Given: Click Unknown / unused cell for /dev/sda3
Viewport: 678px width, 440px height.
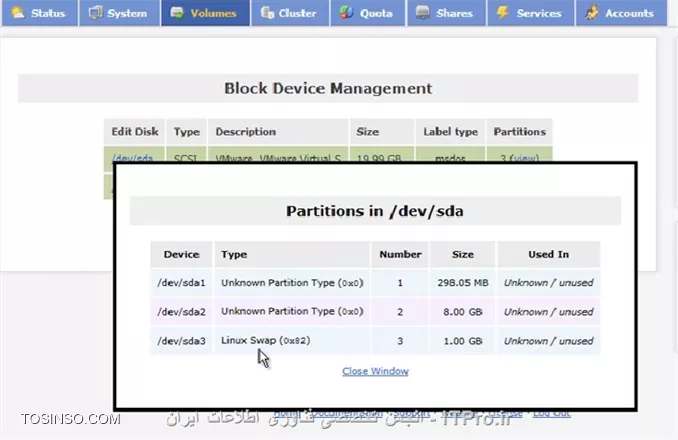Looking at the screenshot, I should pyautogui.click(x=548, y=341).
